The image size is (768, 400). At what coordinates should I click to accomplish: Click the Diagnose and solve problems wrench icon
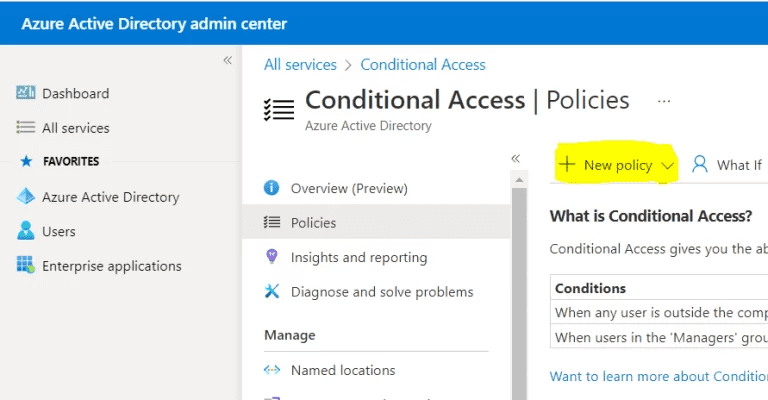click(271, 291)
